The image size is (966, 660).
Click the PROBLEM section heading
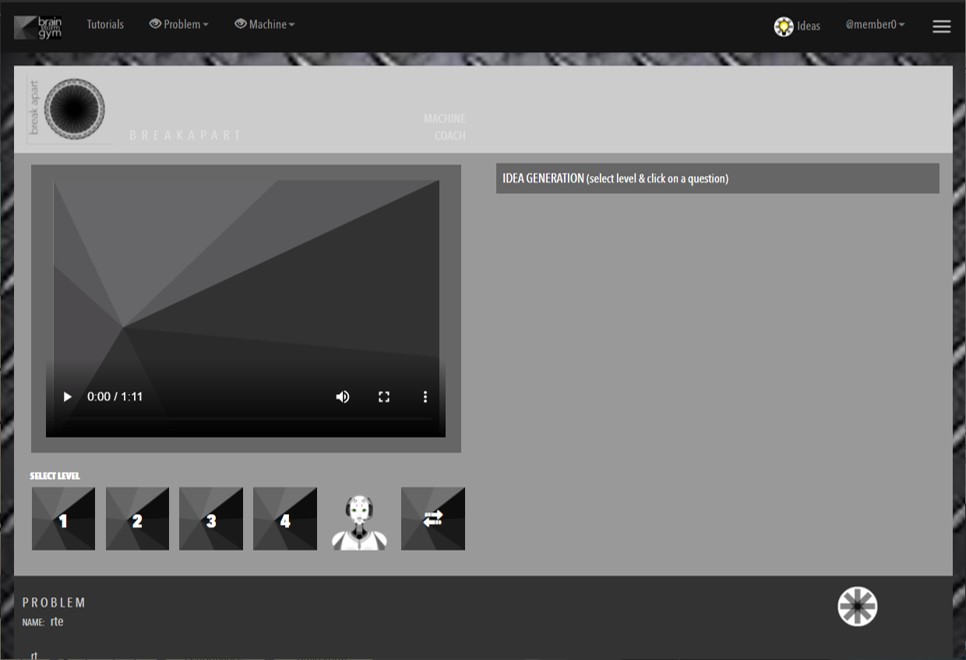(x=54, y=603)
